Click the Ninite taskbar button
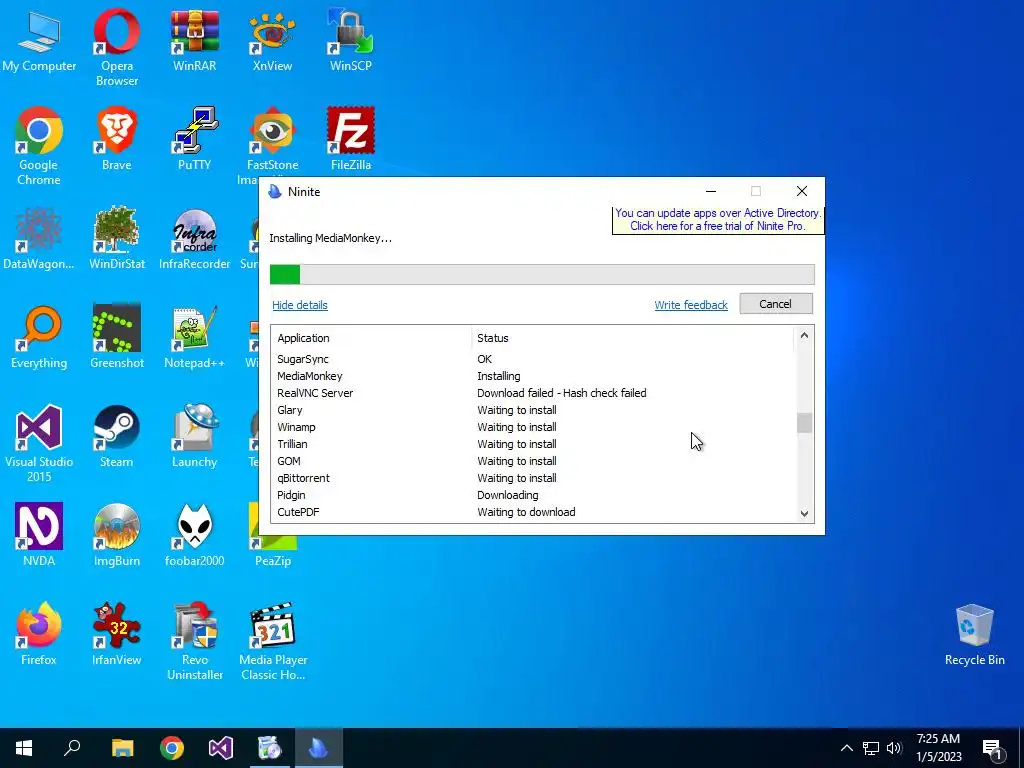This screenshot has width=1024, height=768. [319, 748]
